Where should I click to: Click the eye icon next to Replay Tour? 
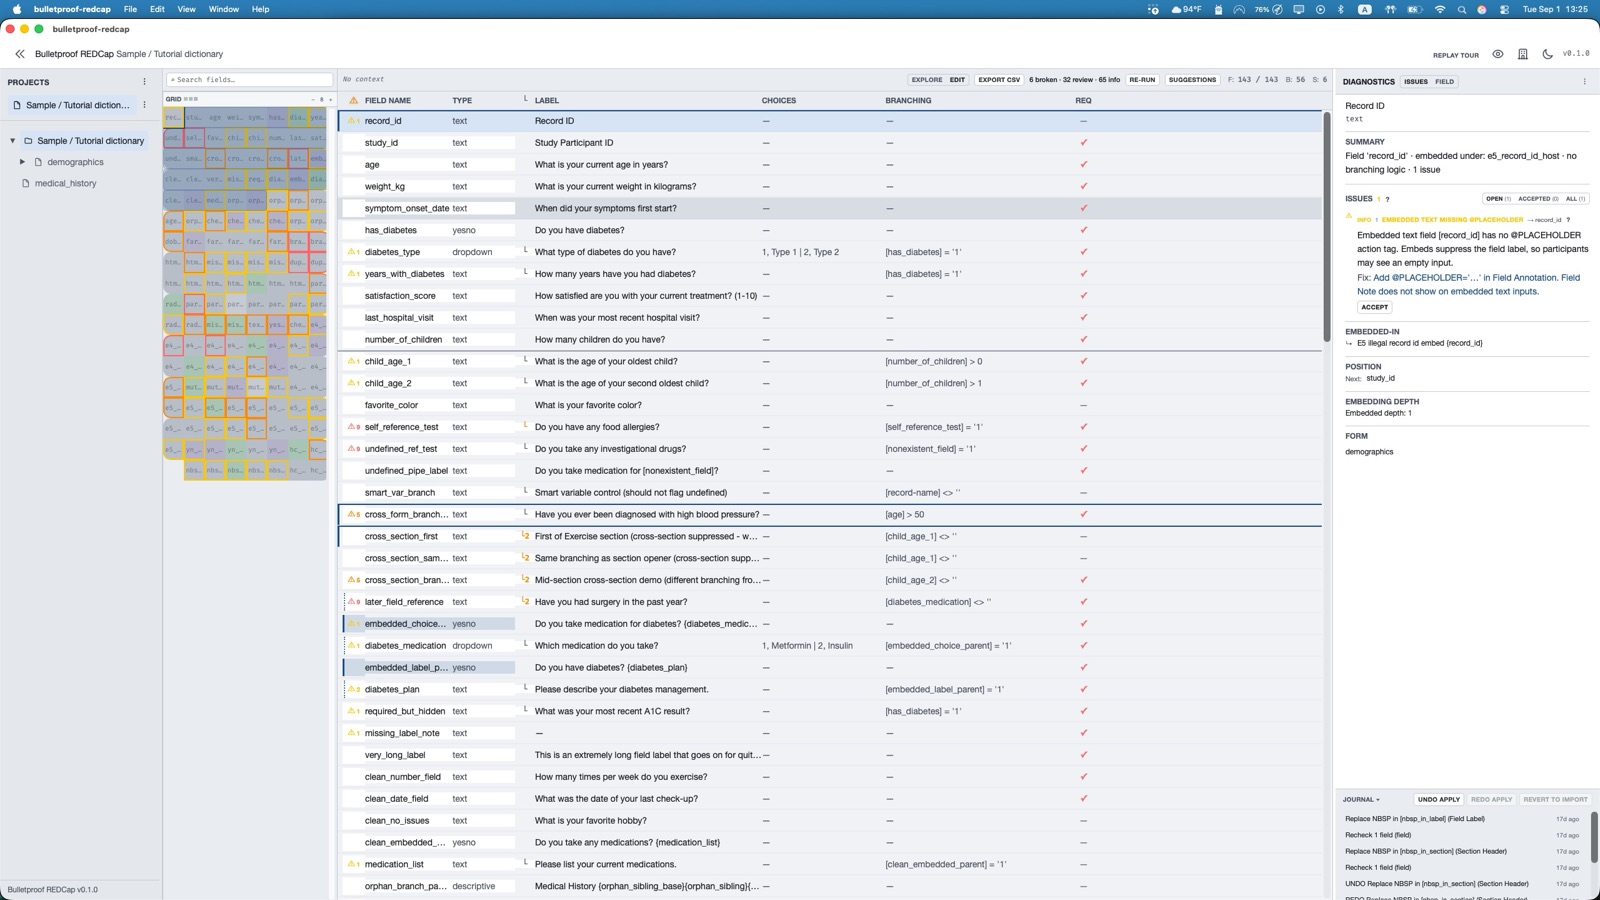[x=1498, y=54]
